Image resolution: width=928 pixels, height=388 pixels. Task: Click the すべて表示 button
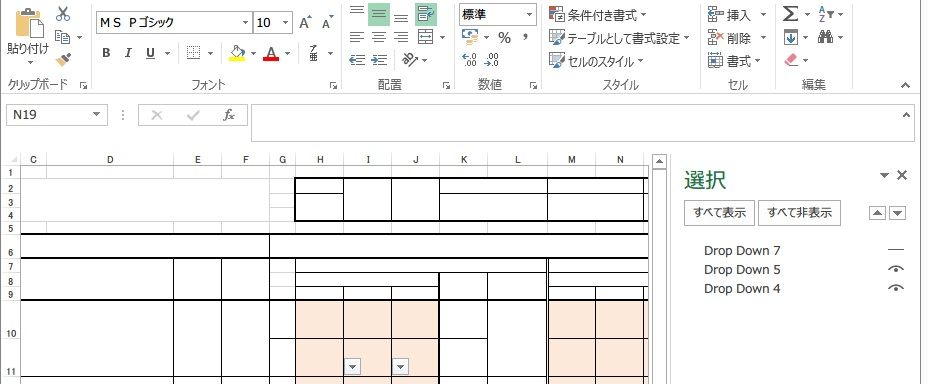click(x=719, y=213)
